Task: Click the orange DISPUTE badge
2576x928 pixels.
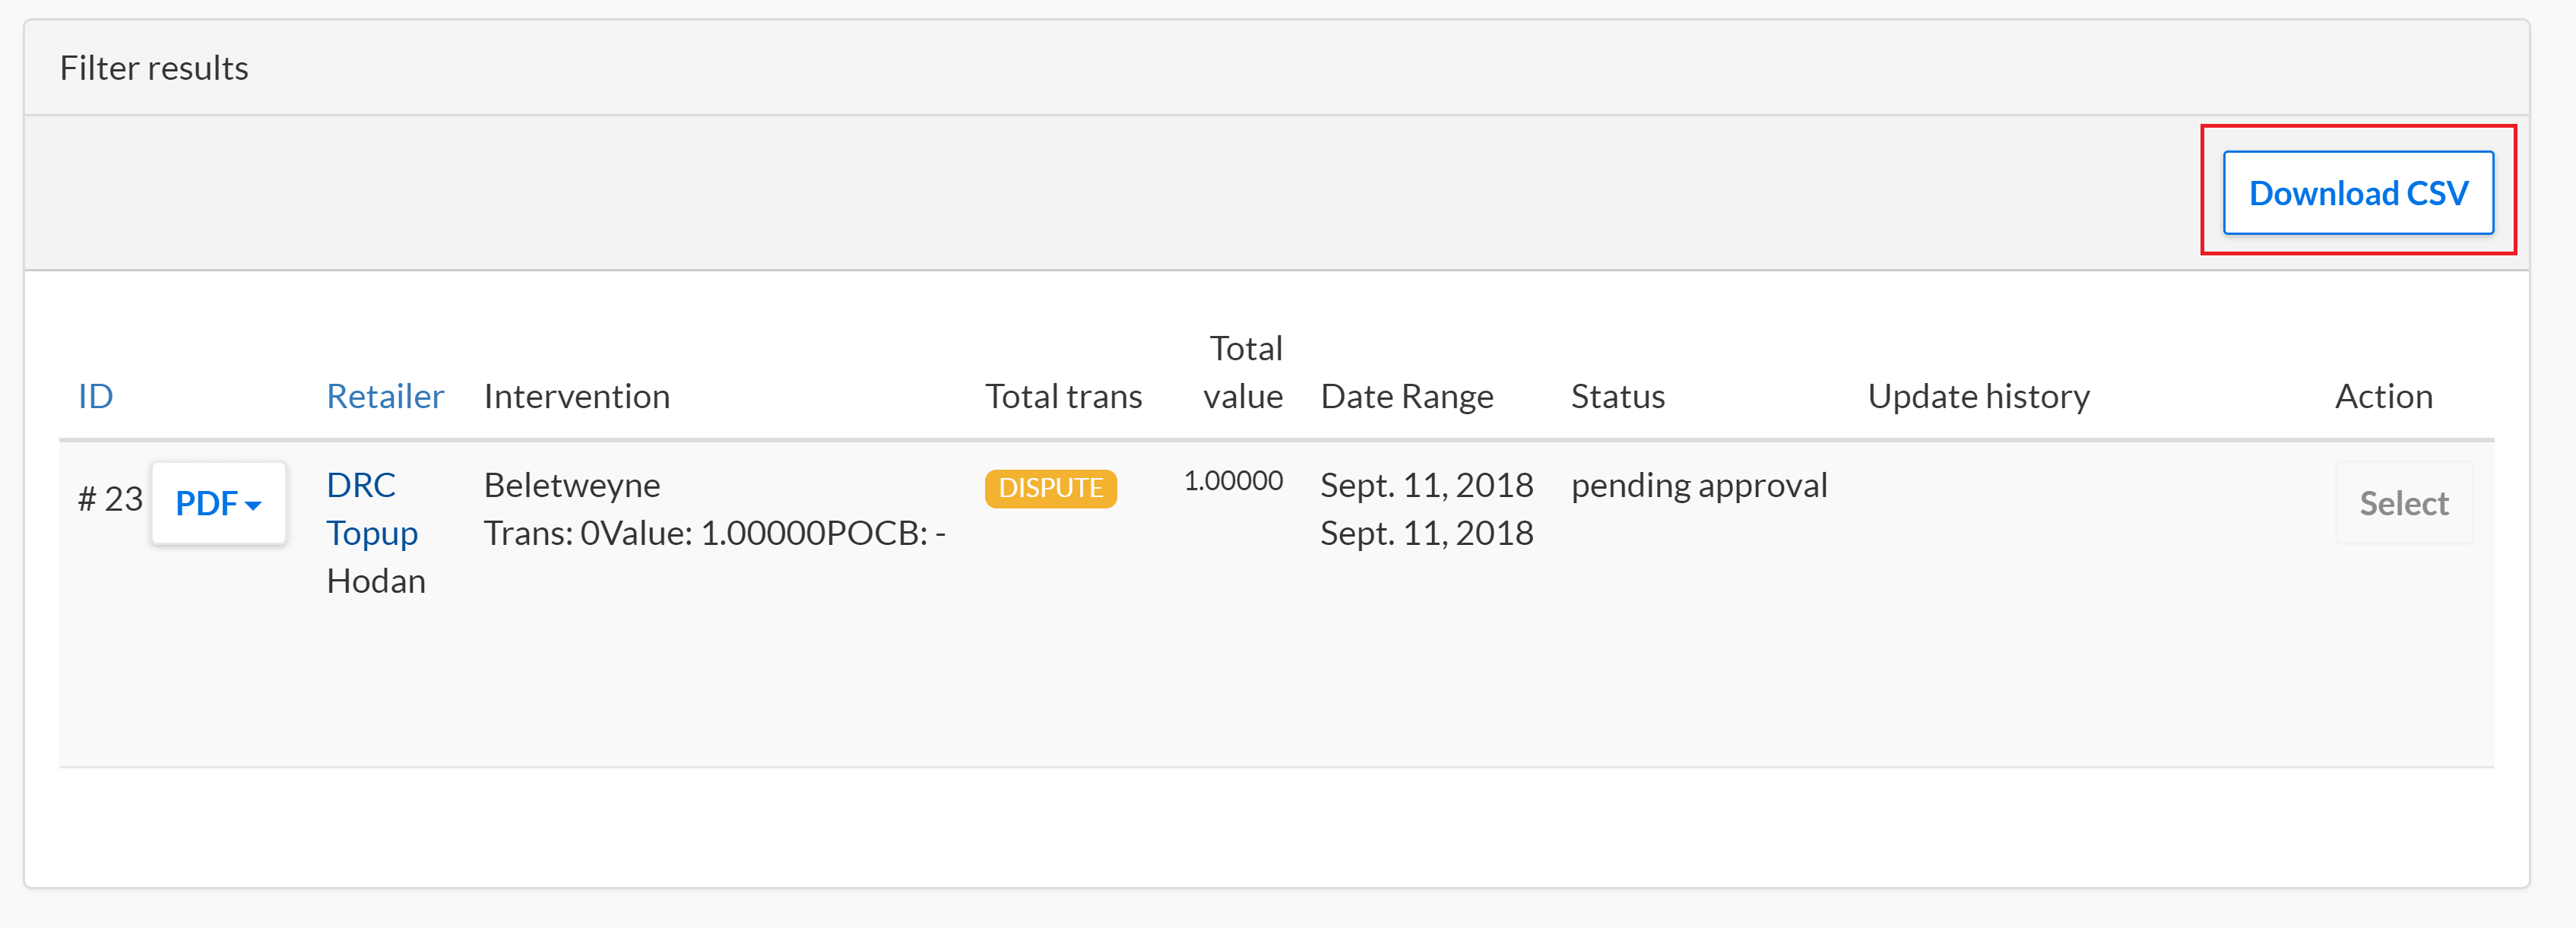Action: point(1050,488)
